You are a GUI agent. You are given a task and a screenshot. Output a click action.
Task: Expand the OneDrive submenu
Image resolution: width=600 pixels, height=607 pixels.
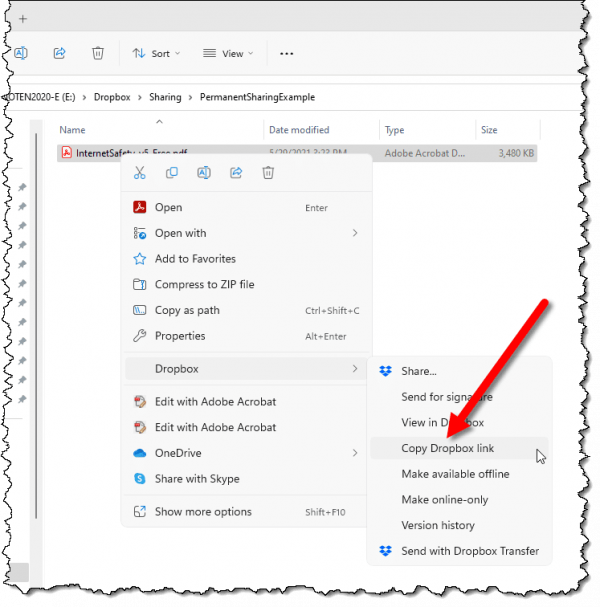coord(246,453)
